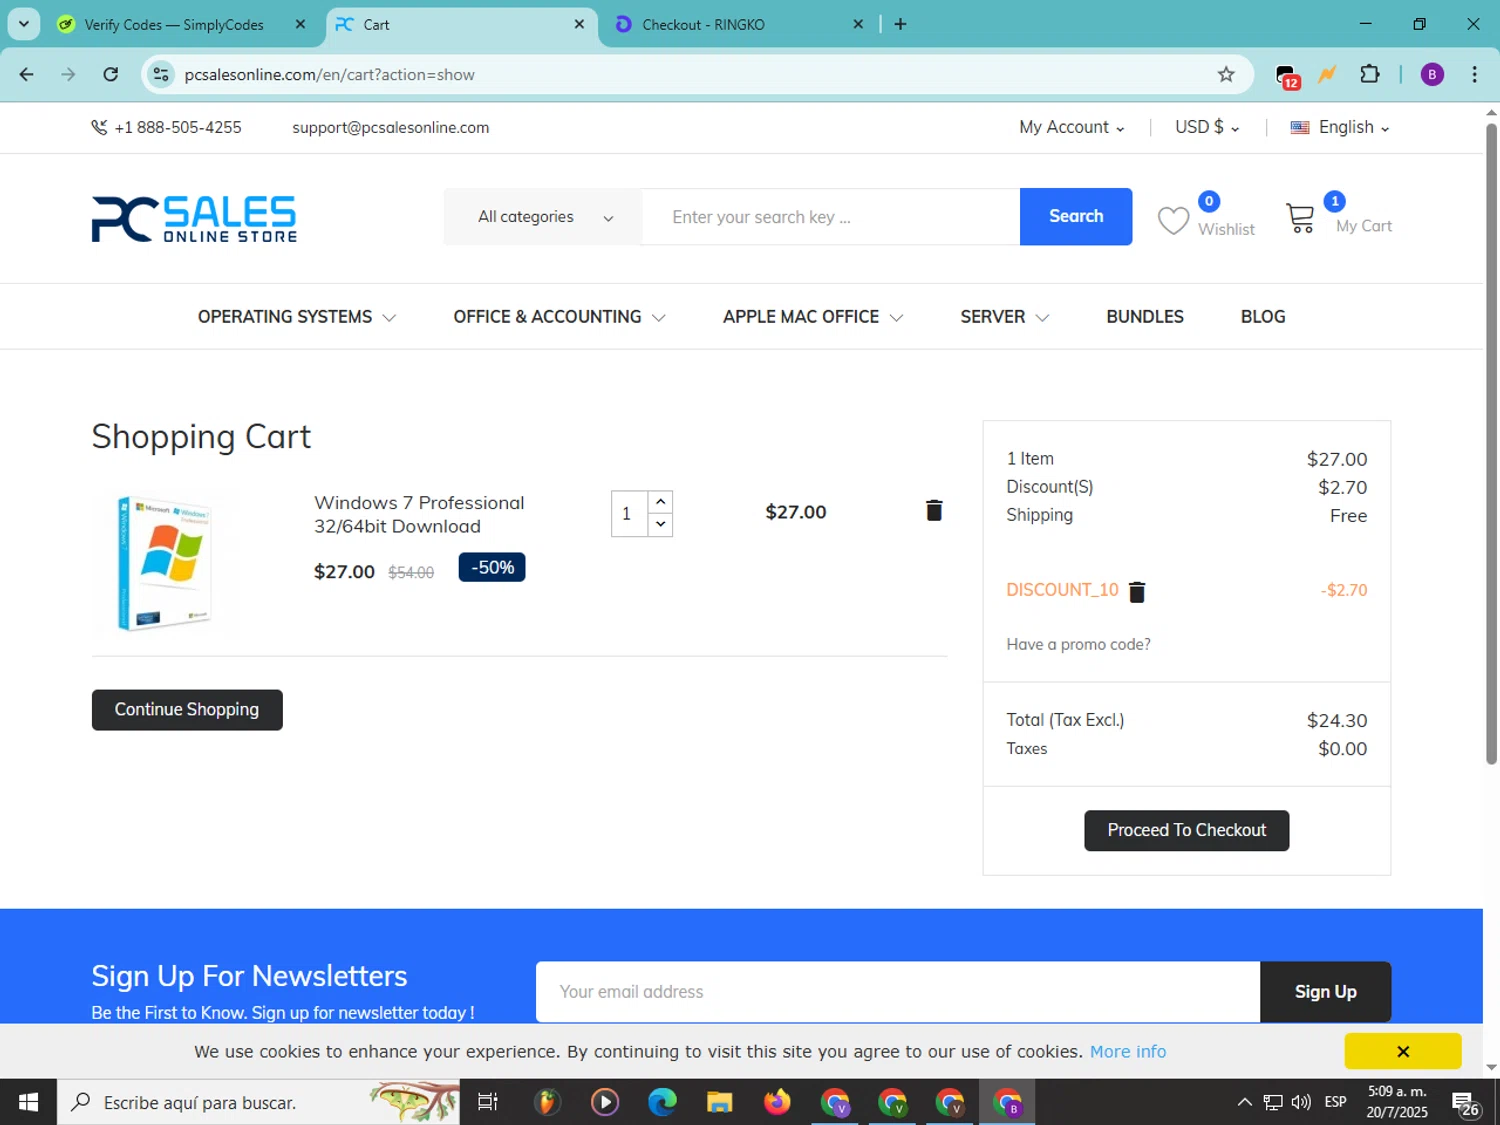View site information icon in address bar
Screen dimensions: 1500x1125
(161, 74)
